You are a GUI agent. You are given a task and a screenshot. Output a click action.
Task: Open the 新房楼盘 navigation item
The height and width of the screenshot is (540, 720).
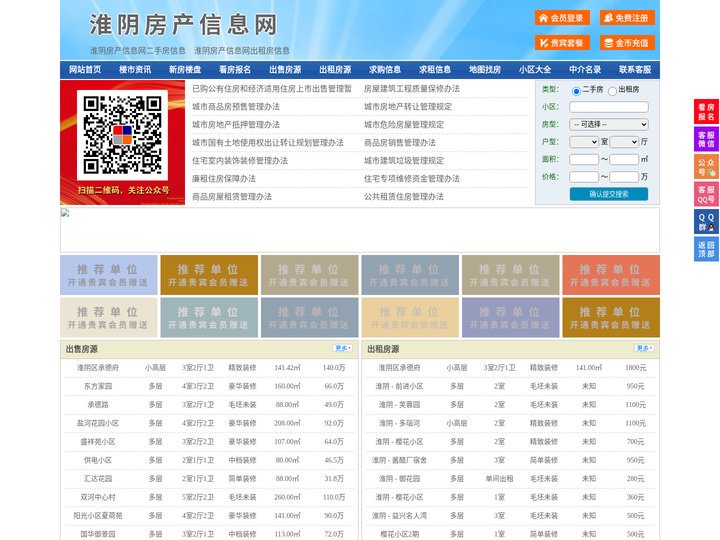[x=185, y=70]
